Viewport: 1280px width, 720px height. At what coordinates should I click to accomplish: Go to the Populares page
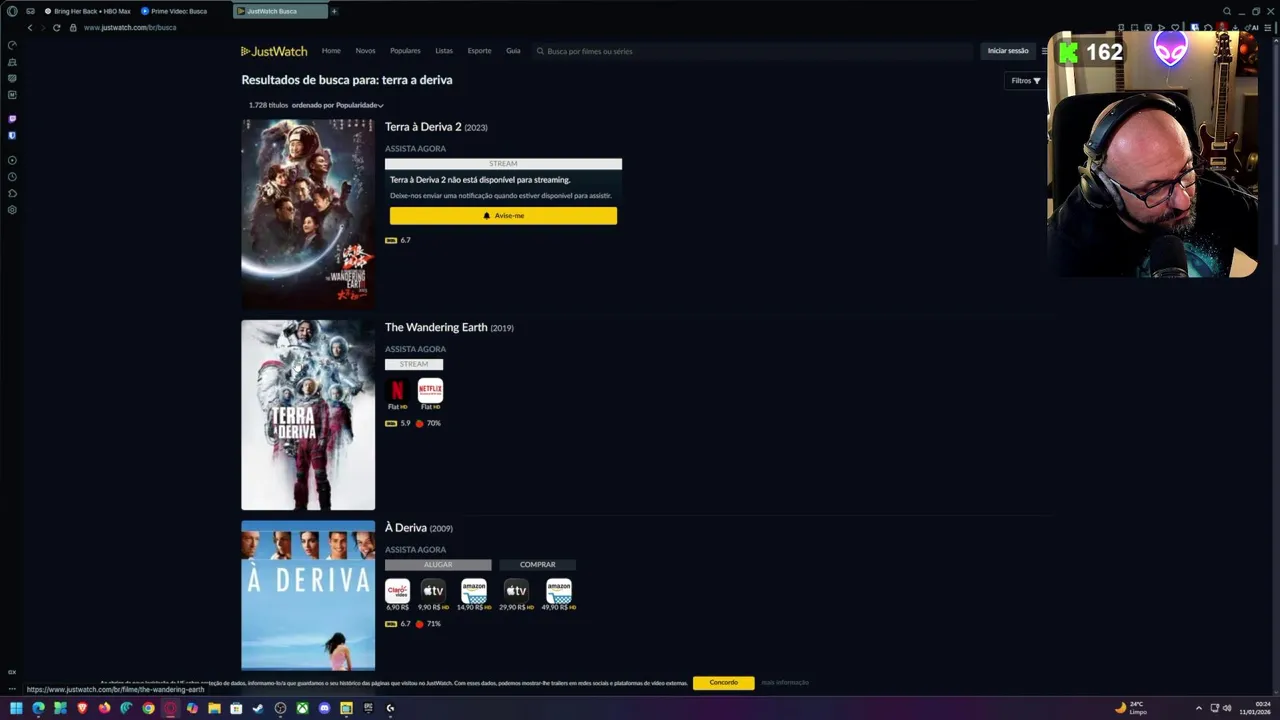(x=405, y=51)
